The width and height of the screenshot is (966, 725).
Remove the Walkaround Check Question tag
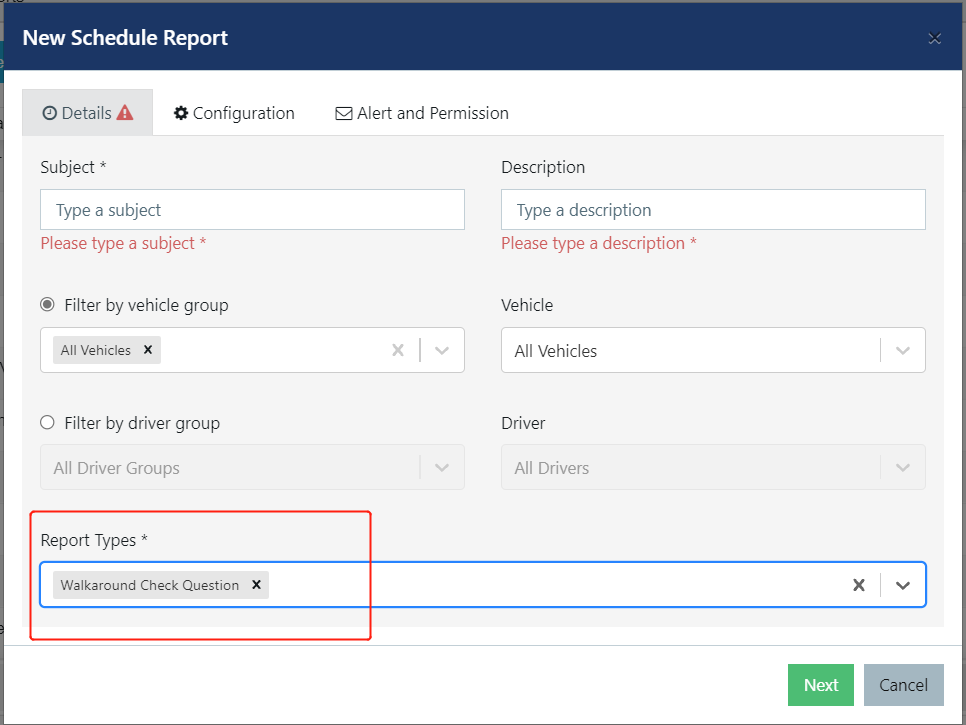coord(256,585)
